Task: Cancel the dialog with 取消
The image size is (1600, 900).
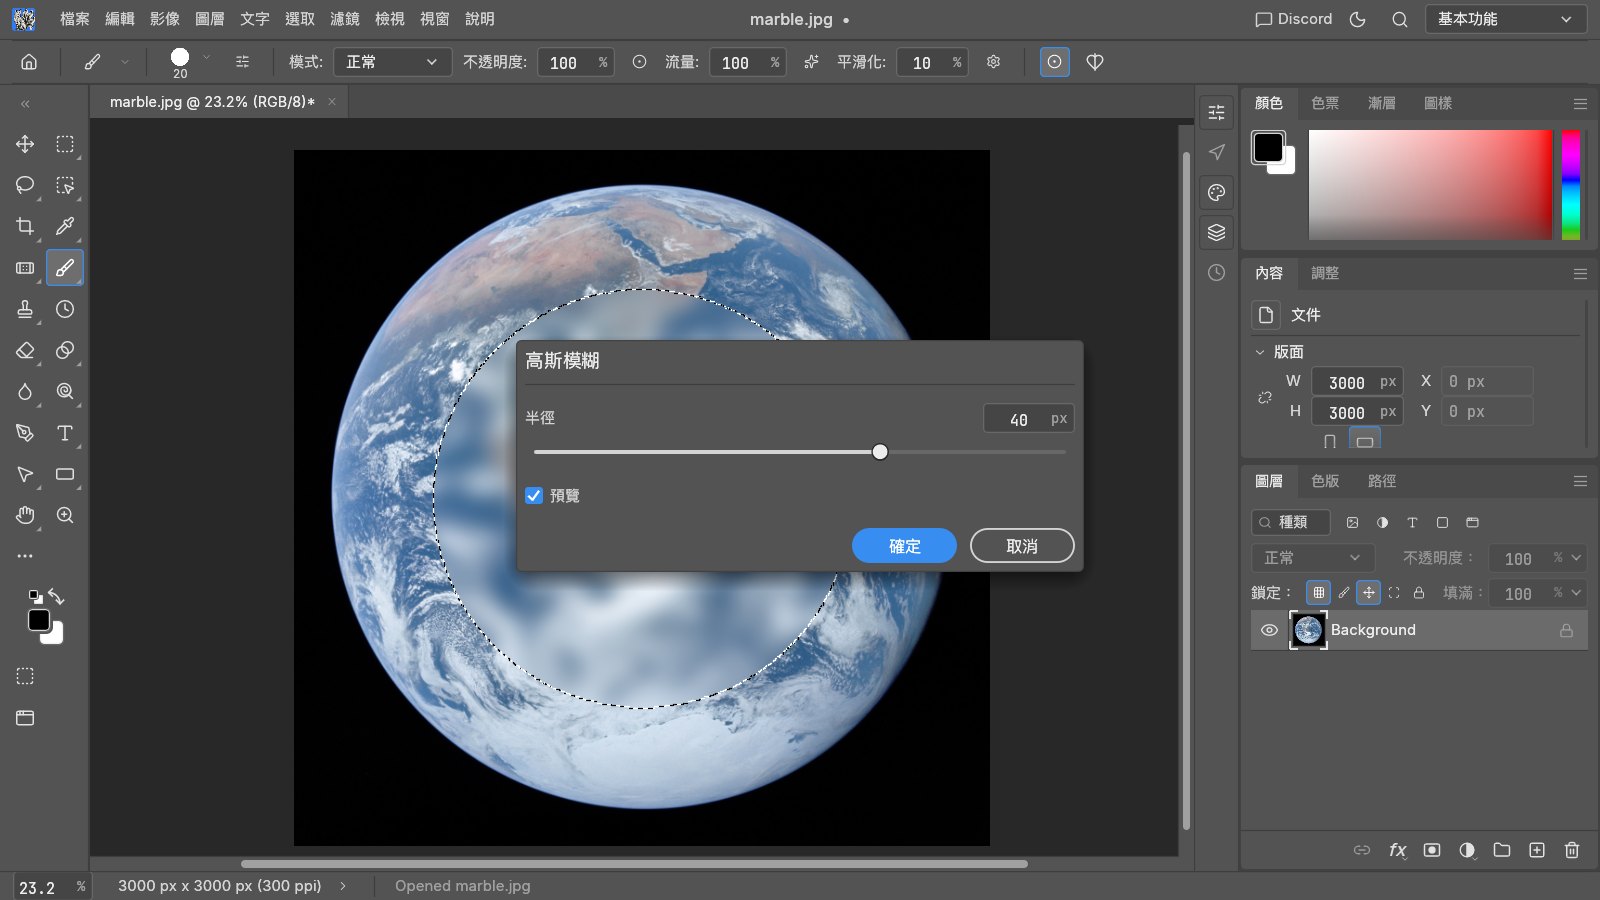Action: [1022, 546]
